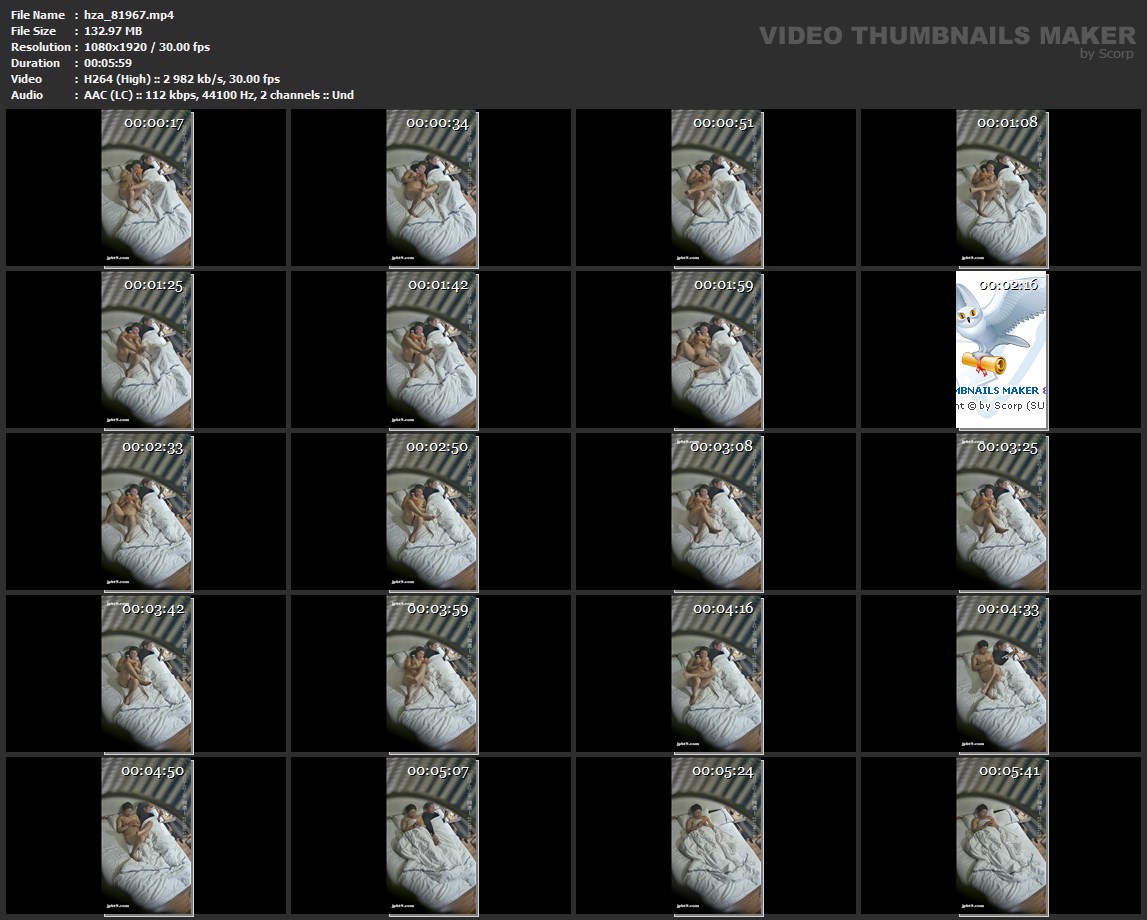Select the thumbnail marked 00:02:33
This screenshot has height=920, width=1147.
[x=147, y=511]
